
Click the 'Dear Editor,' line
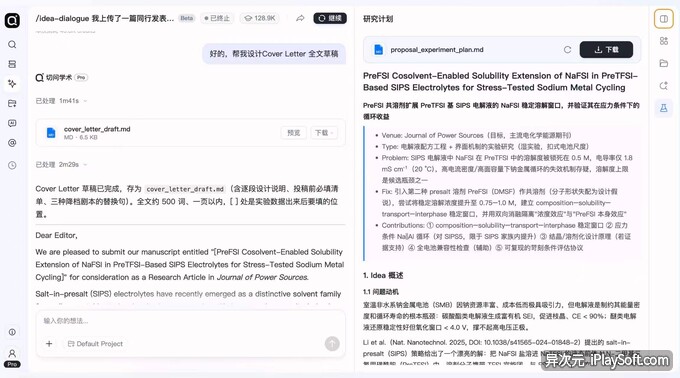click(56, 235)
